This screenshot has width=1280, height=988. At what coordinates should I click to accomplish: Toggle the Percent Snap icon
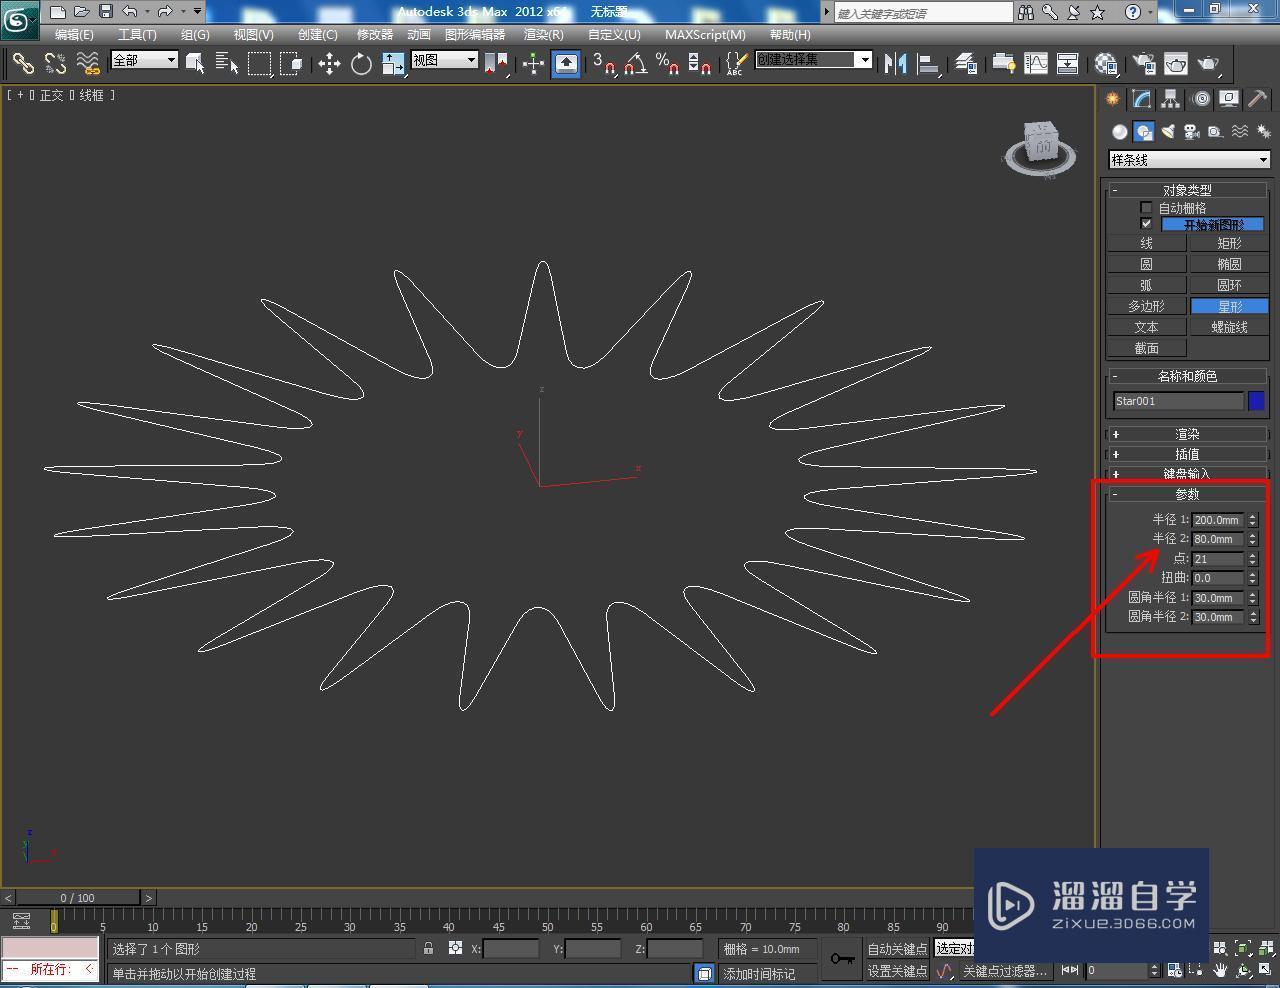pos(667,64)
